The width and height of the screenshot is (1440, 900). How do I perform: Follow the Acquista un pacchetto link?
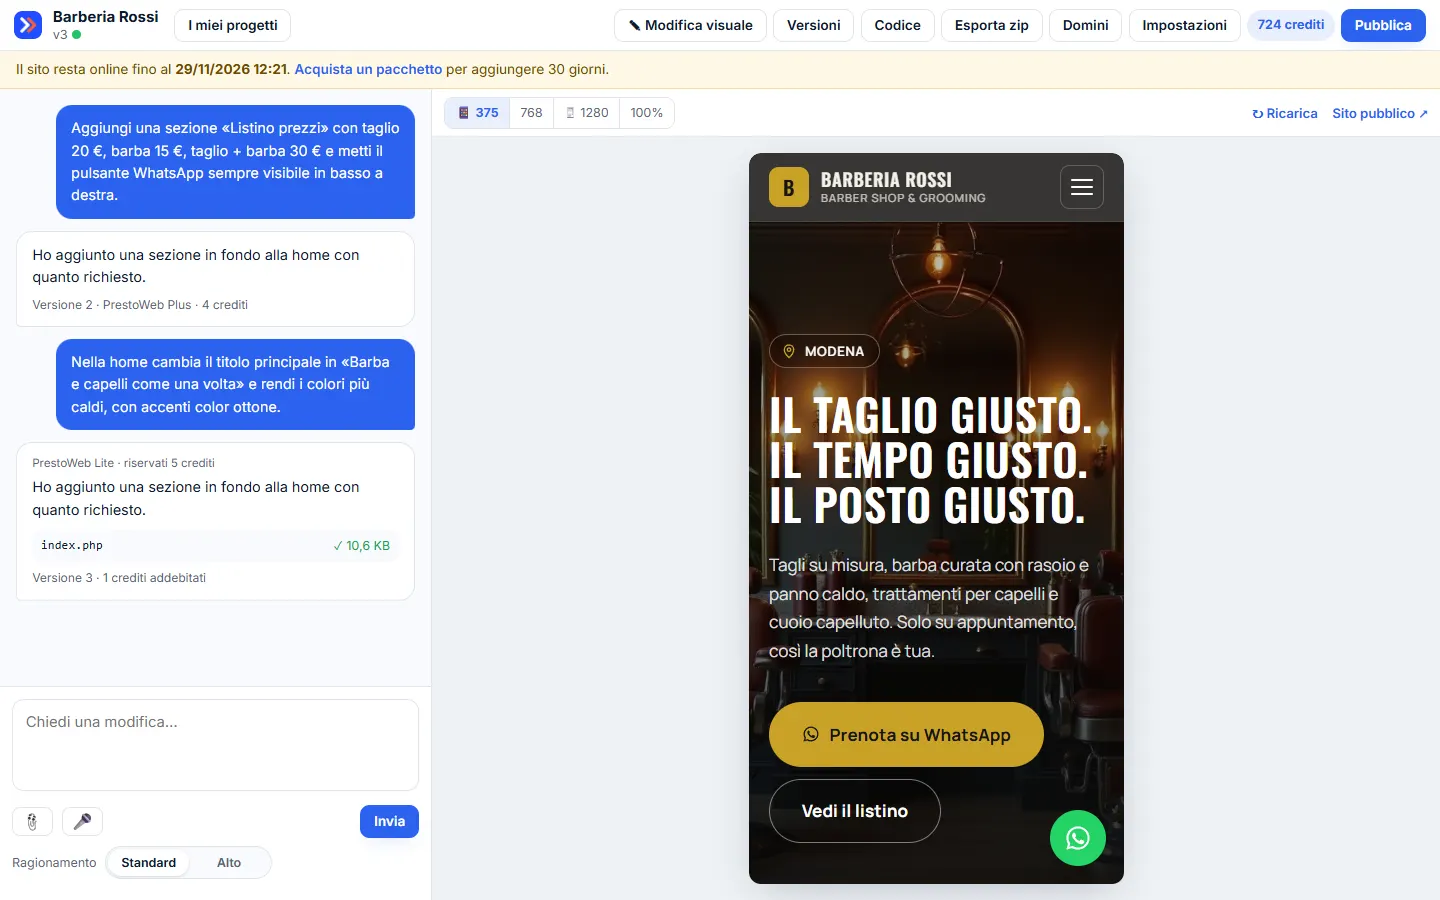[368, 70]
